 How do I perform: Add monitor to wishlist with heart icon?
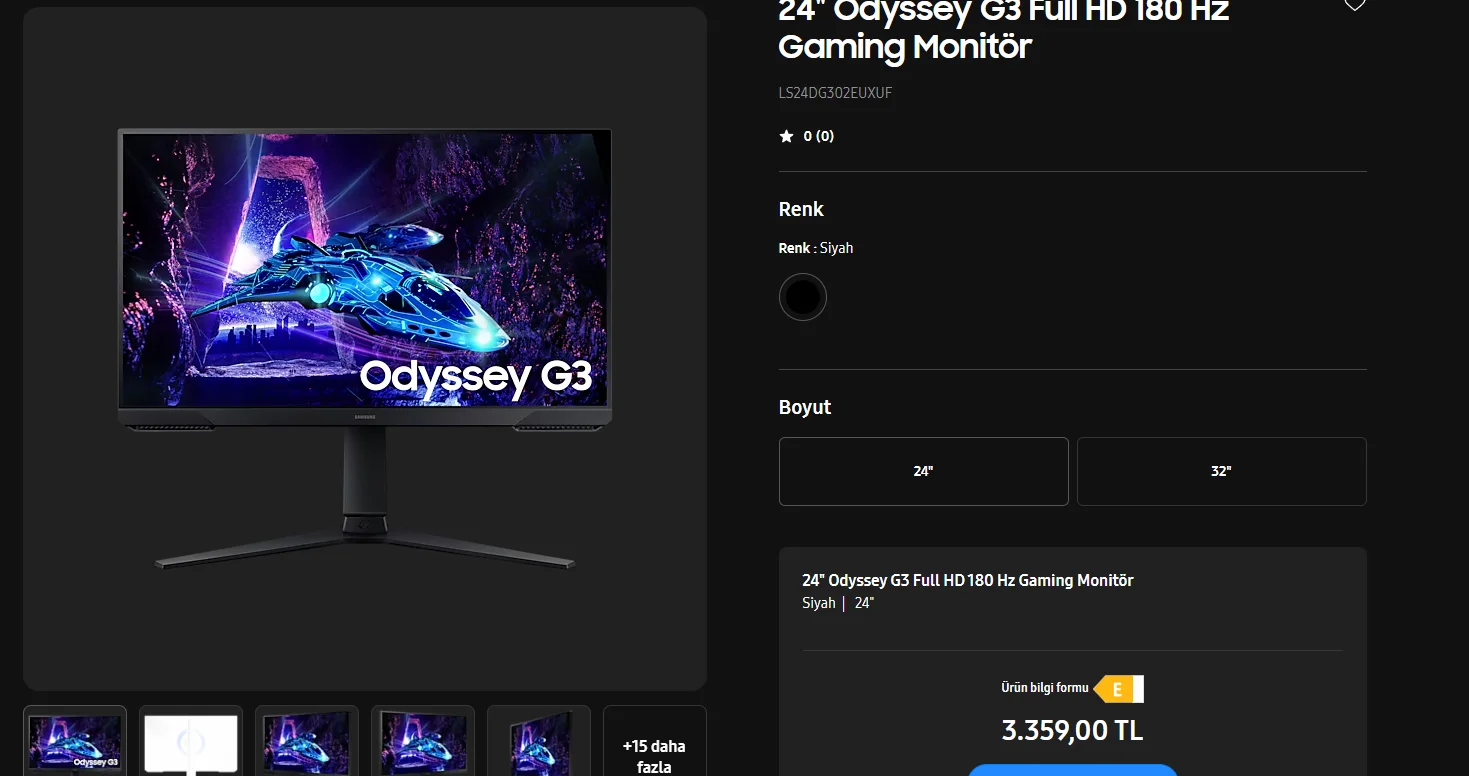click(x=1354, y=5)
